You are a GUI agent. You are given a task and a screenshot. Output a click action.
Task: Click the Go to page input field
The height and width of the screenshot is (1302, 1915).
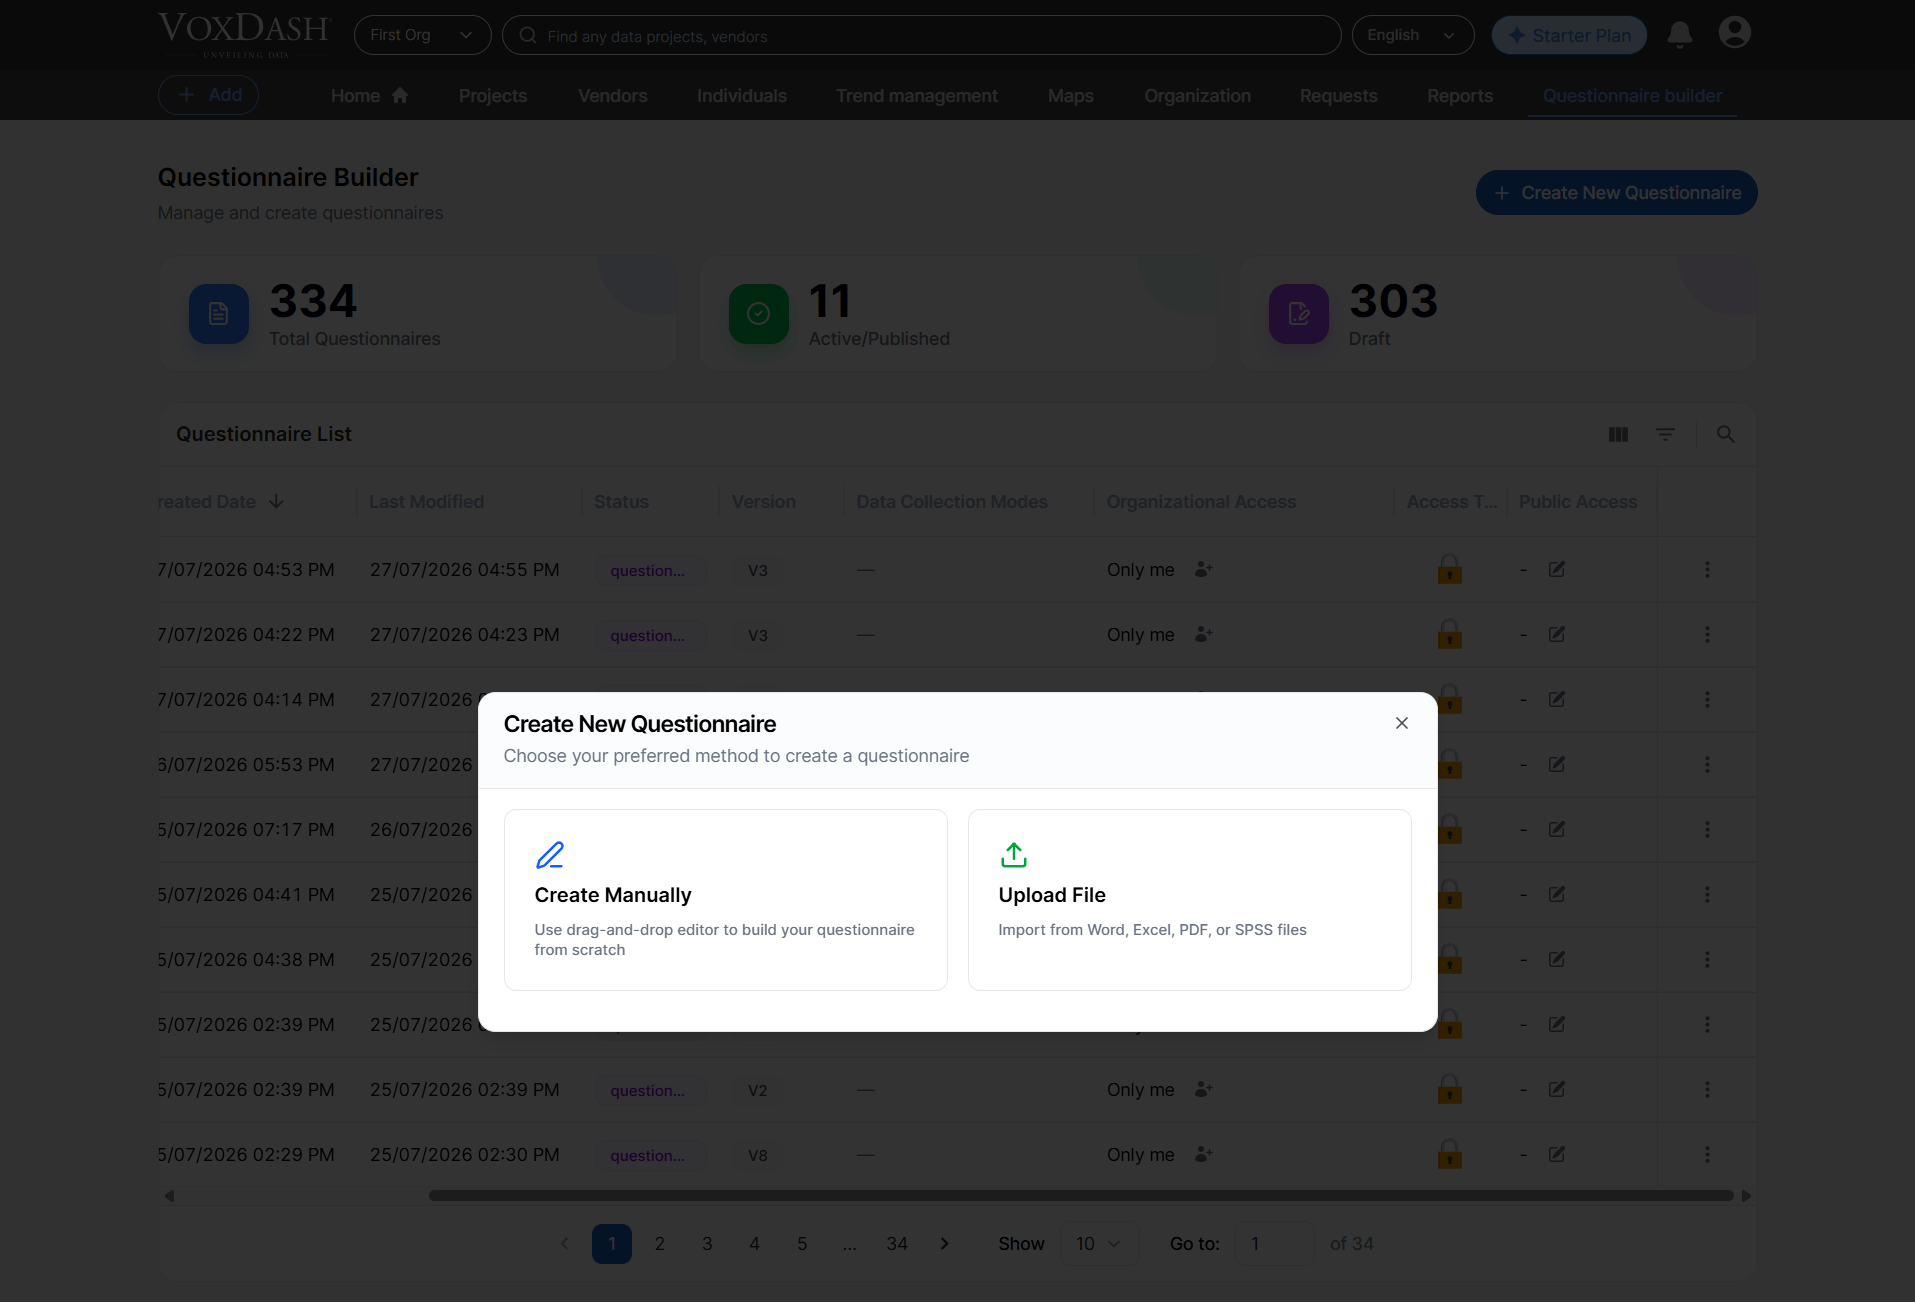[x=1274, y=1243]
